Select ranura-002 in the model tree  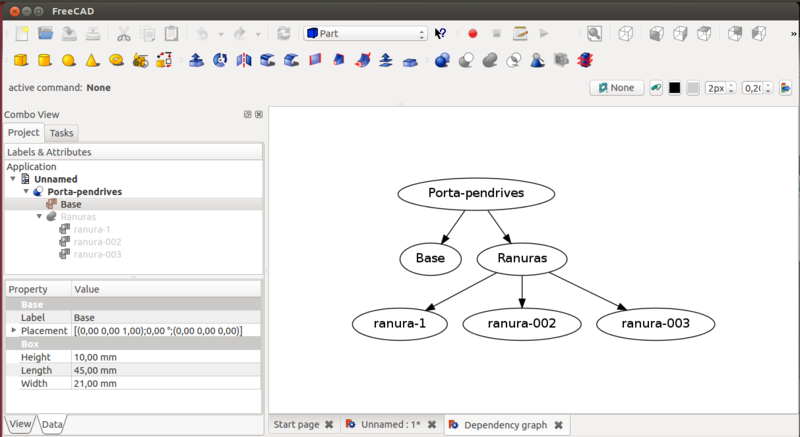97,242
